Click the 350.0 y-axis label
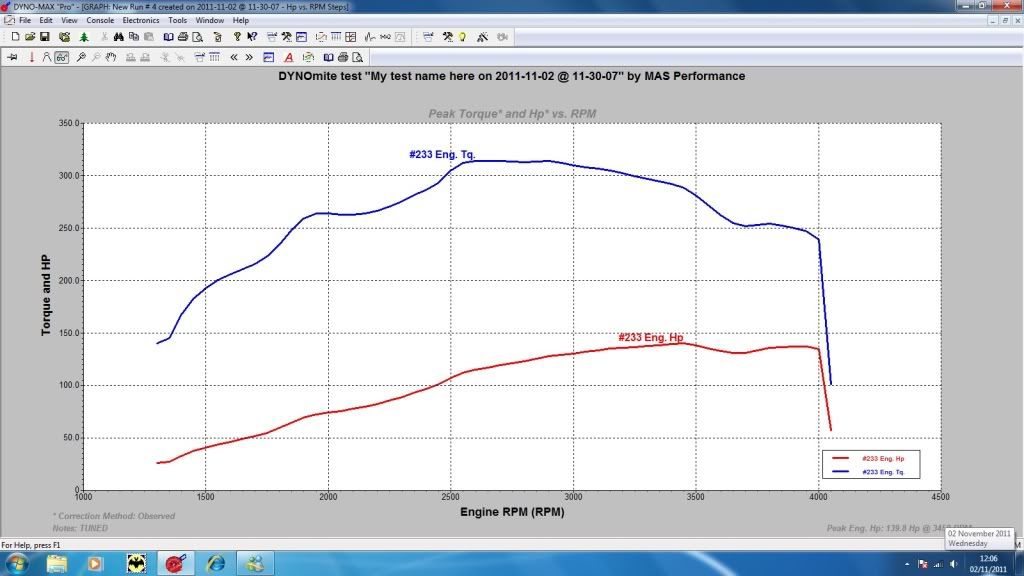The image size is (1024, 576). [x=69, y=123]
